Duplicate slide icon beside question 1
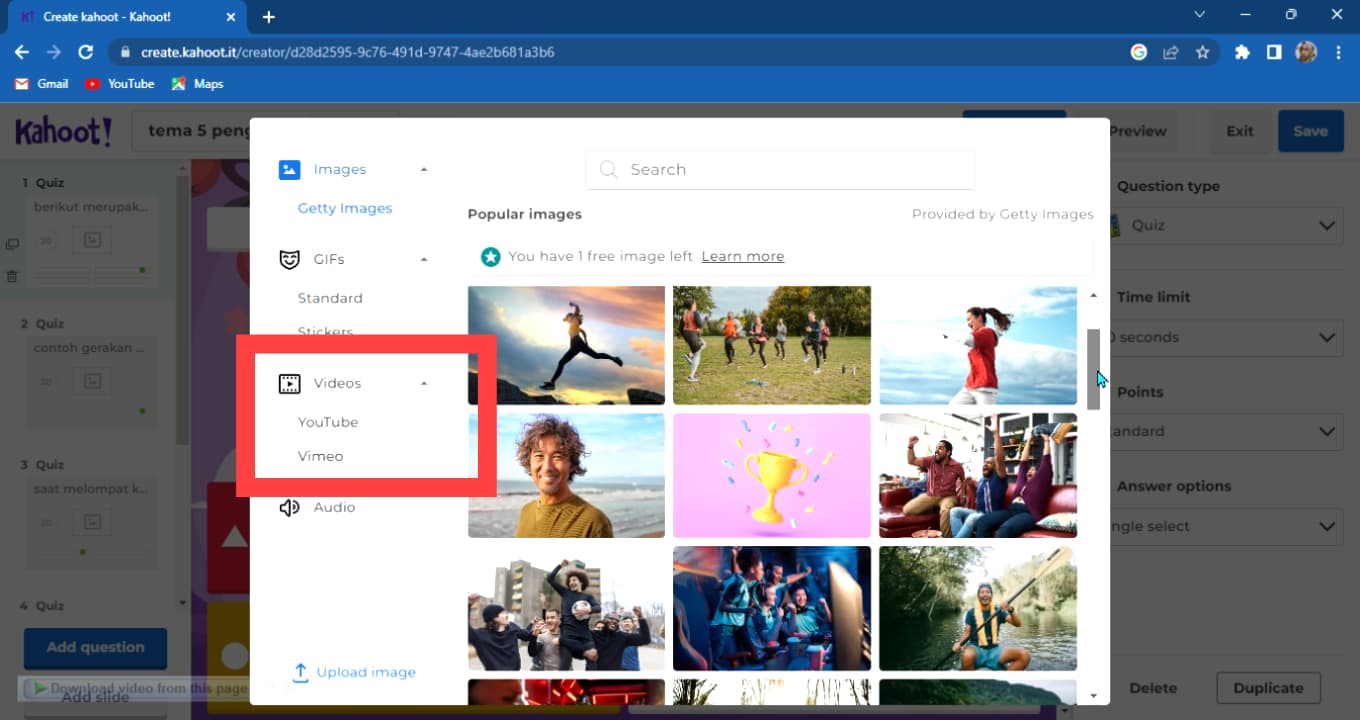Image resolution: width=1360 pixels, height=720 pixels. (x=12, y=244)
